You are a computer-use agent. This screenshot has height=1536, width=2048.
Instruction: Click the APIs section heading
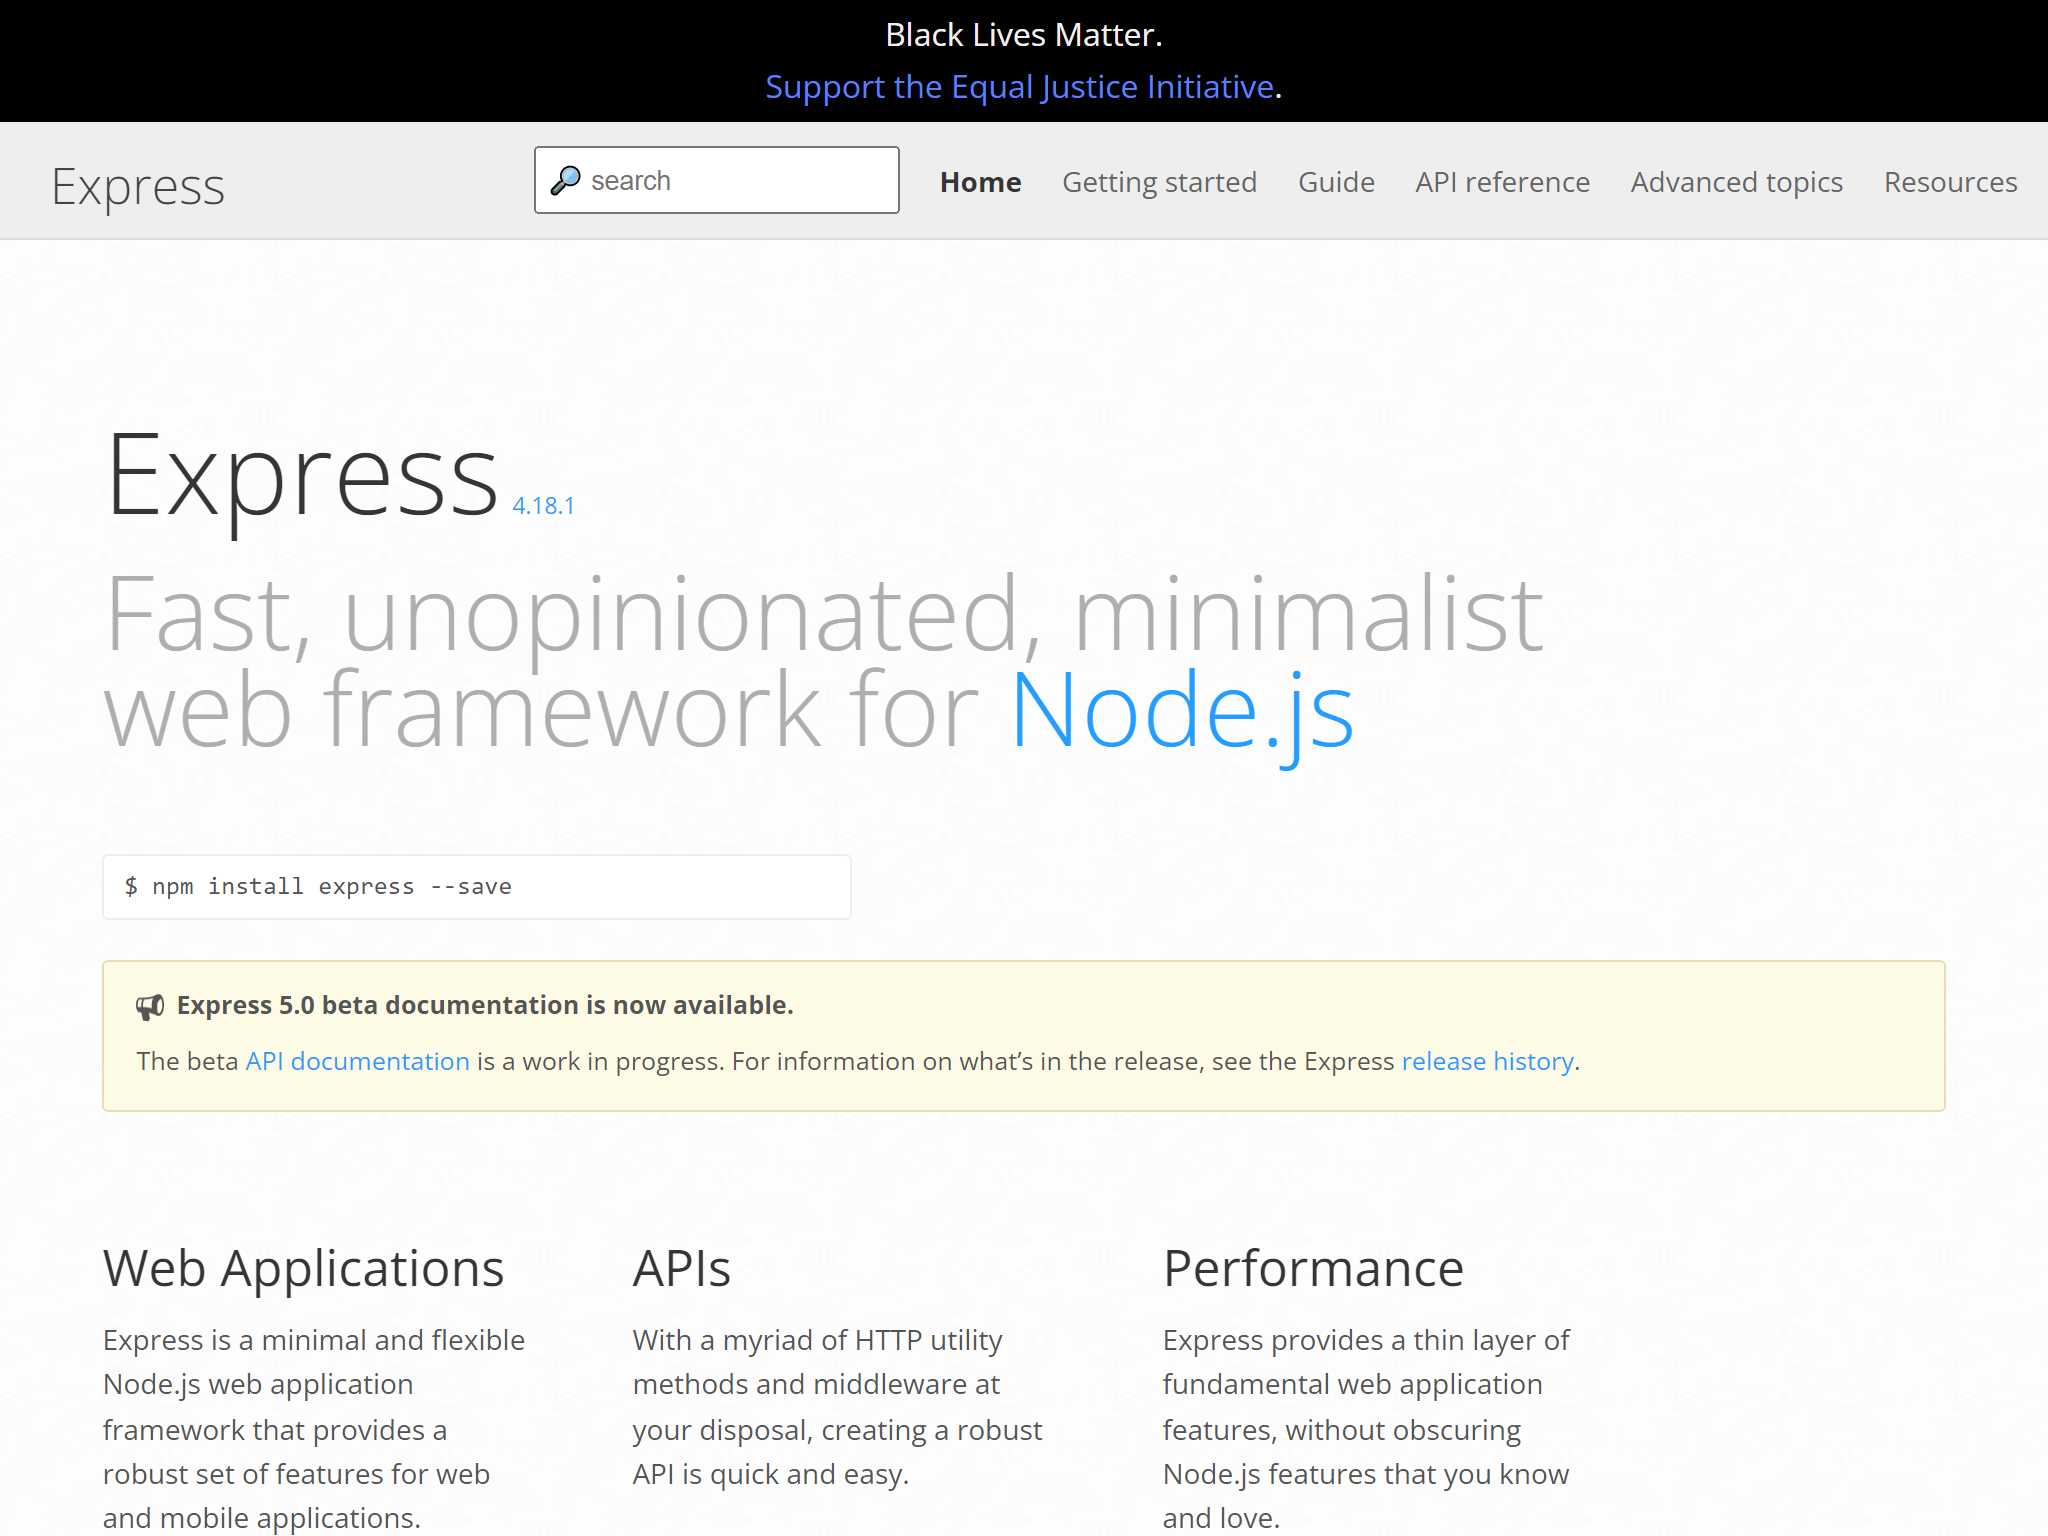(x=681, y=1268)
